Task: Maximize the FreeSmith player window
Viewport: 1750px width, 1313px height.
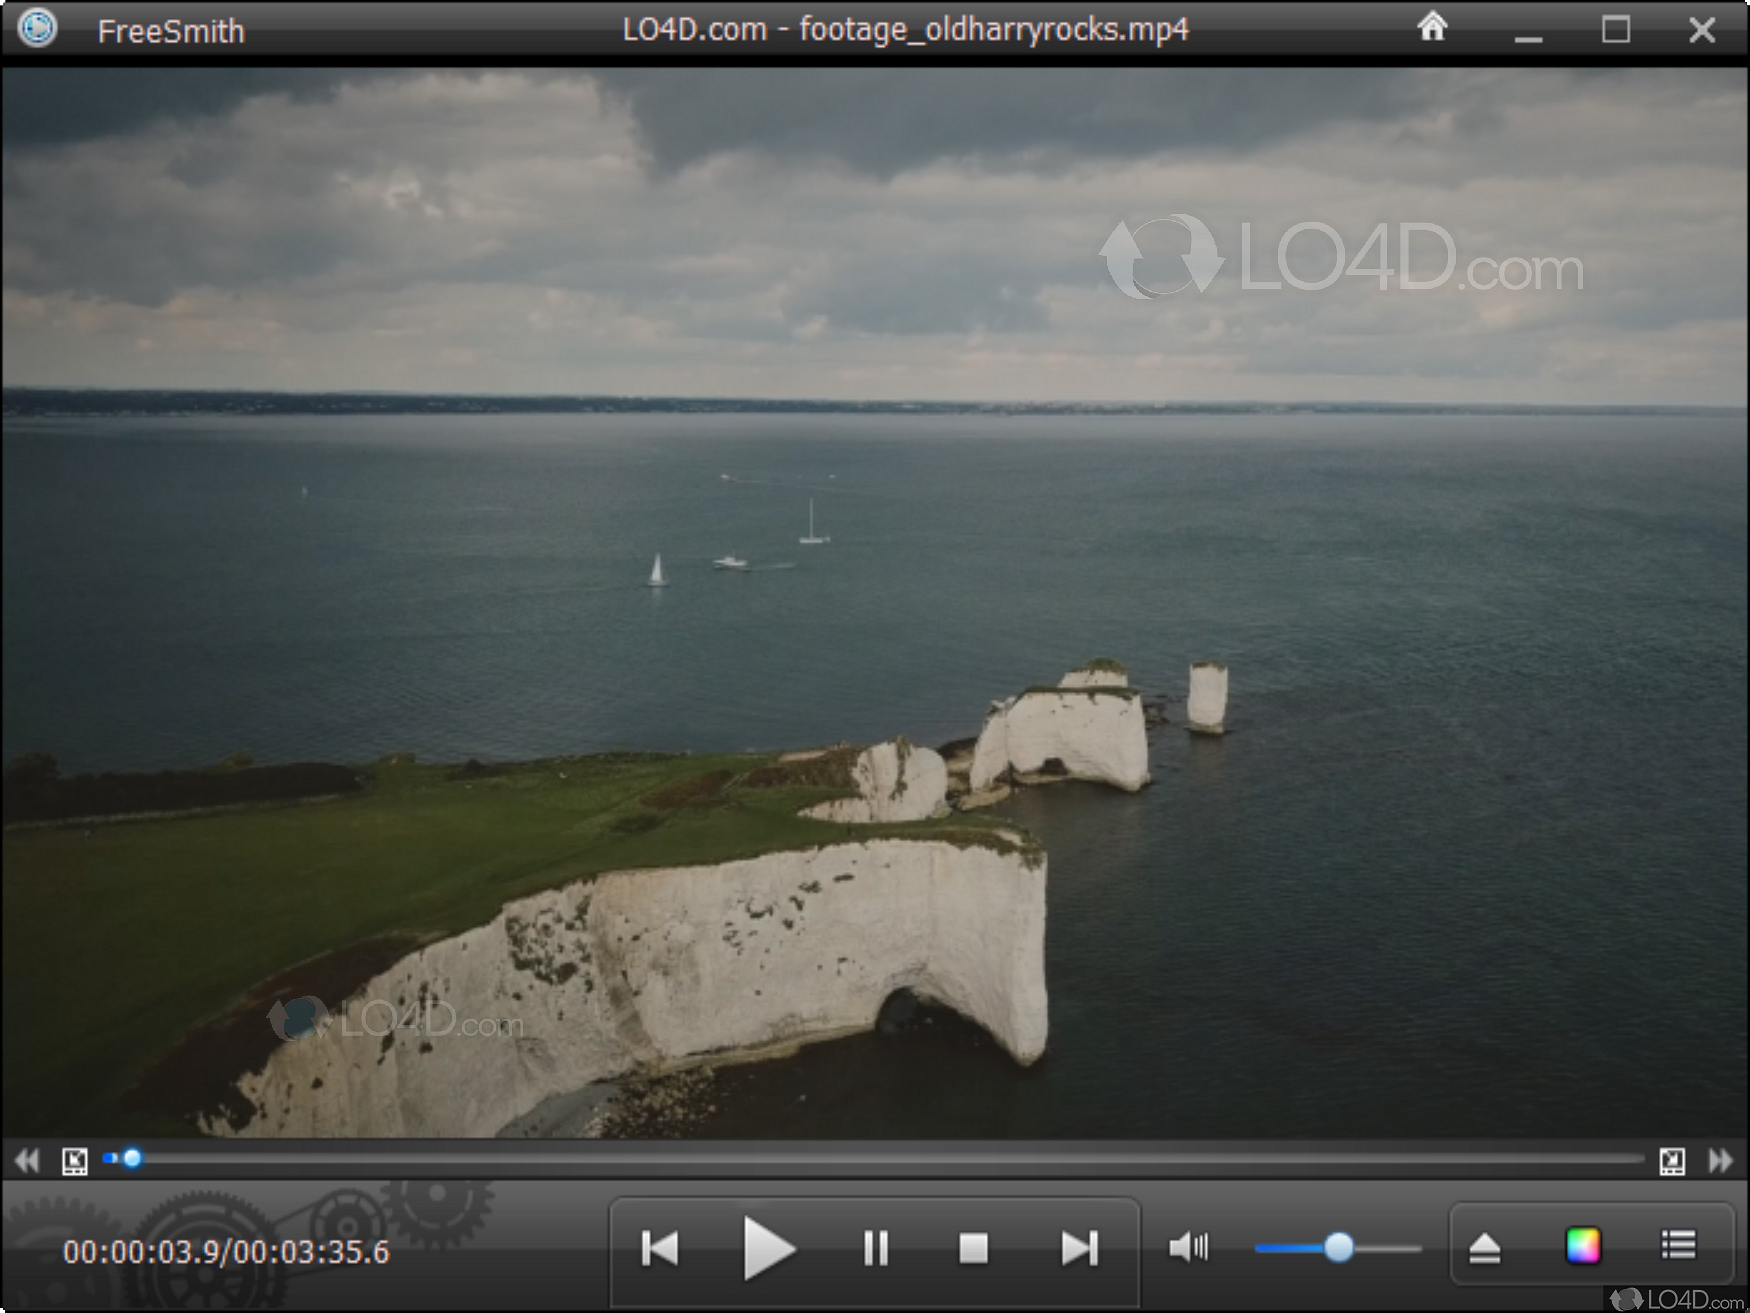Action: click(x=1615, y=29)
